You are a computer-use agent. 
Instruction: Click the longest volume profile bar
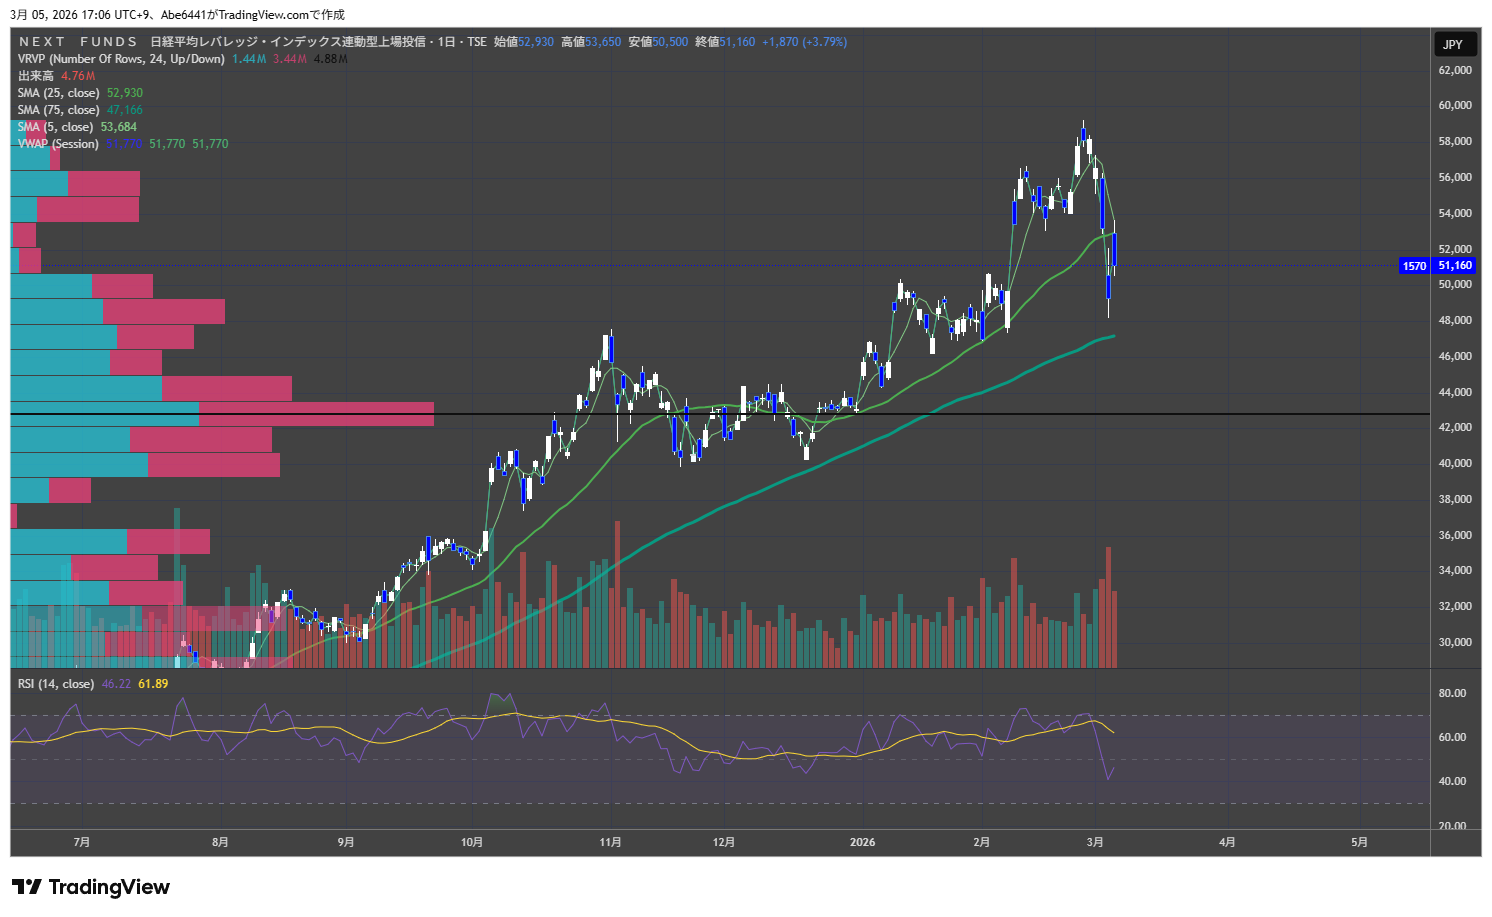pos(222,414)
